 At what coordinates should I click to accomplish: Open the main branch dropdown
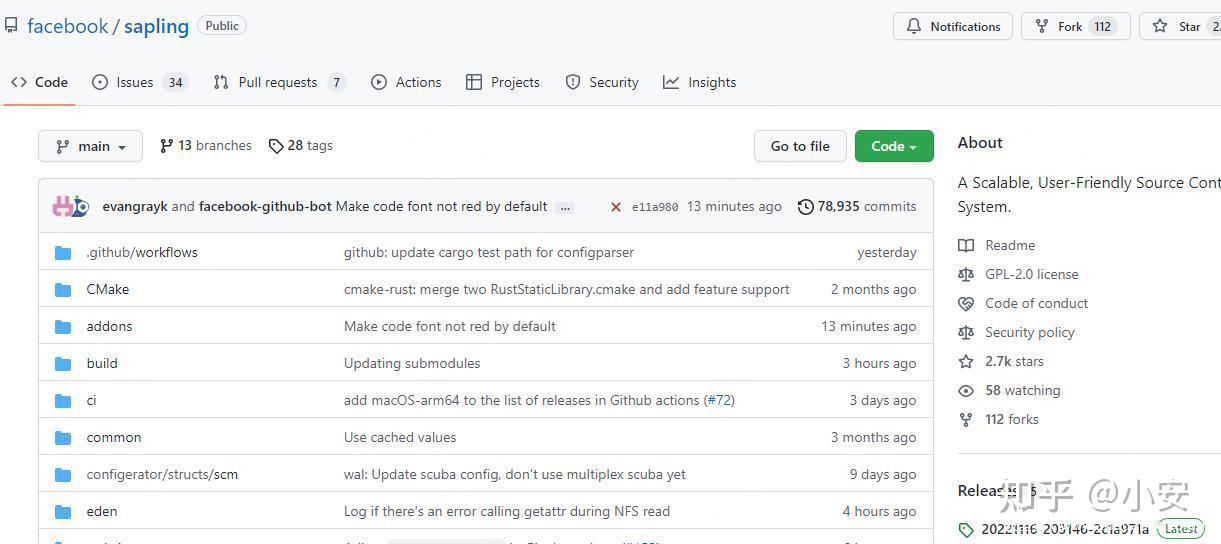pyautogui.click(x=91, y=146)
